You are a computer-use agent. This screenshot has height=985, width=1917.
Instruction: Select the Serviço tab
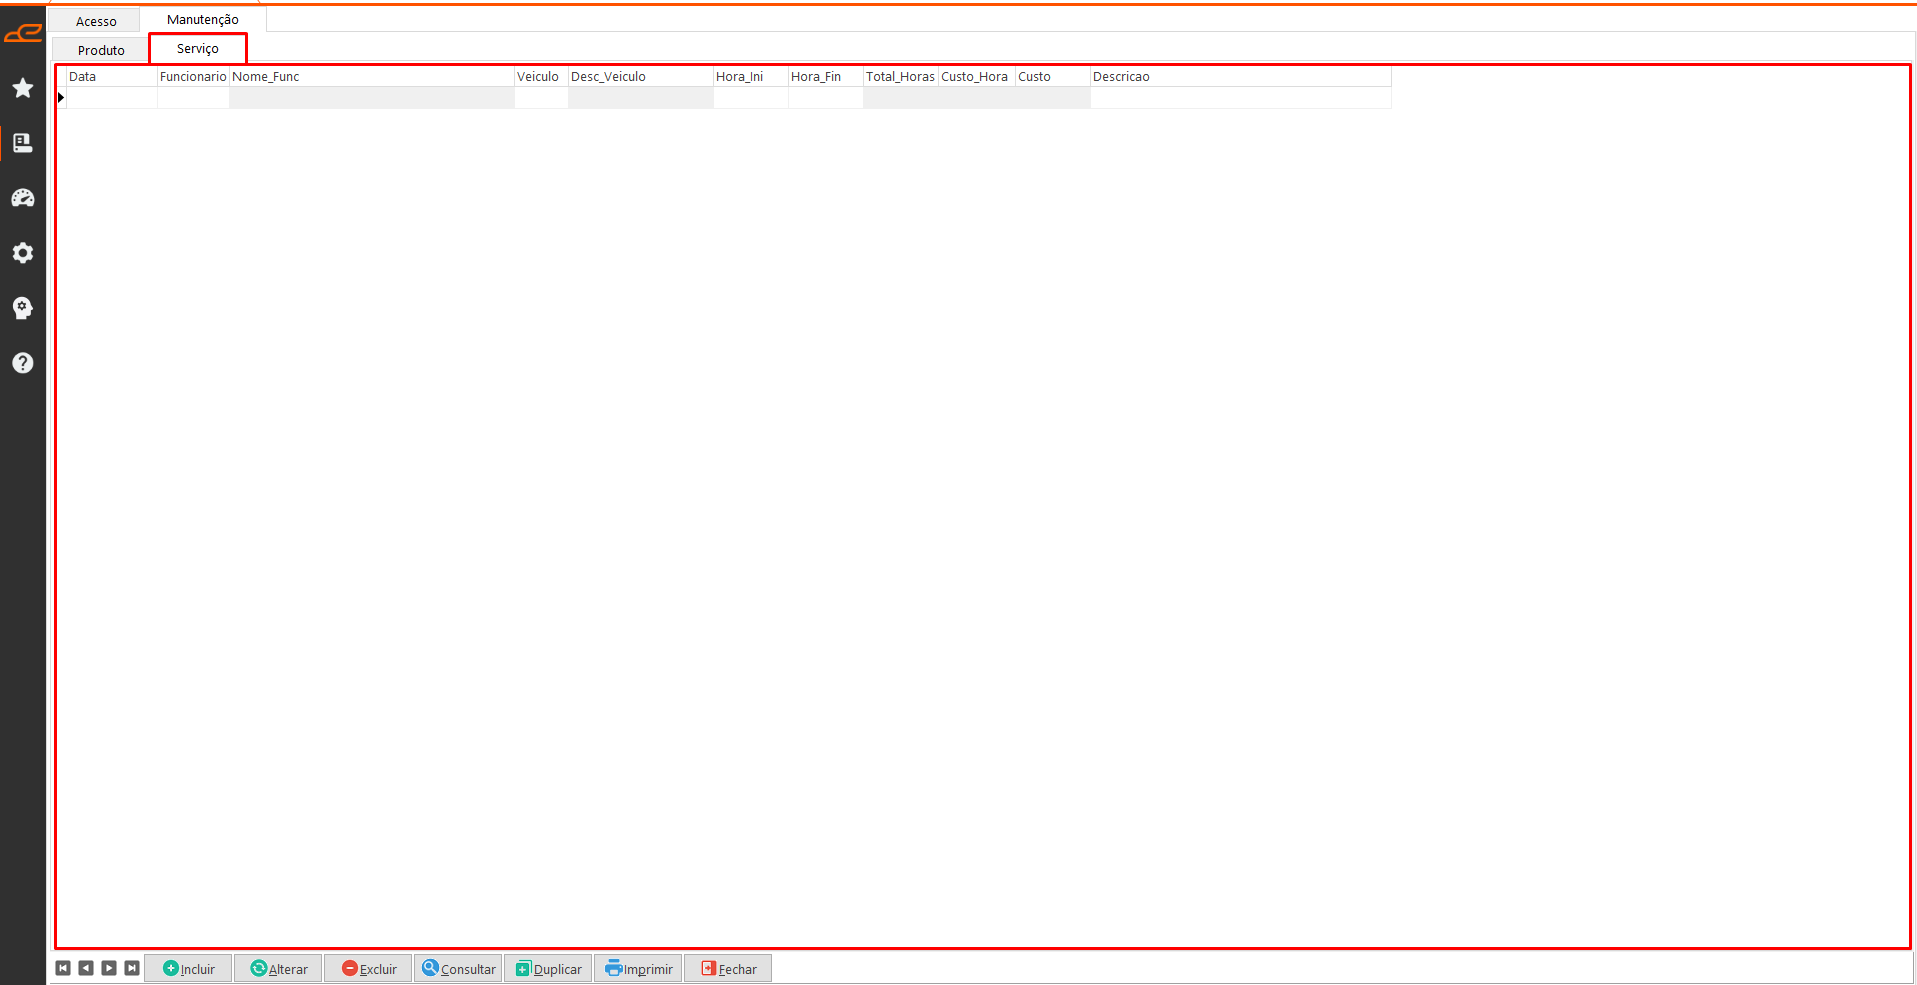(x=198, y=48)
